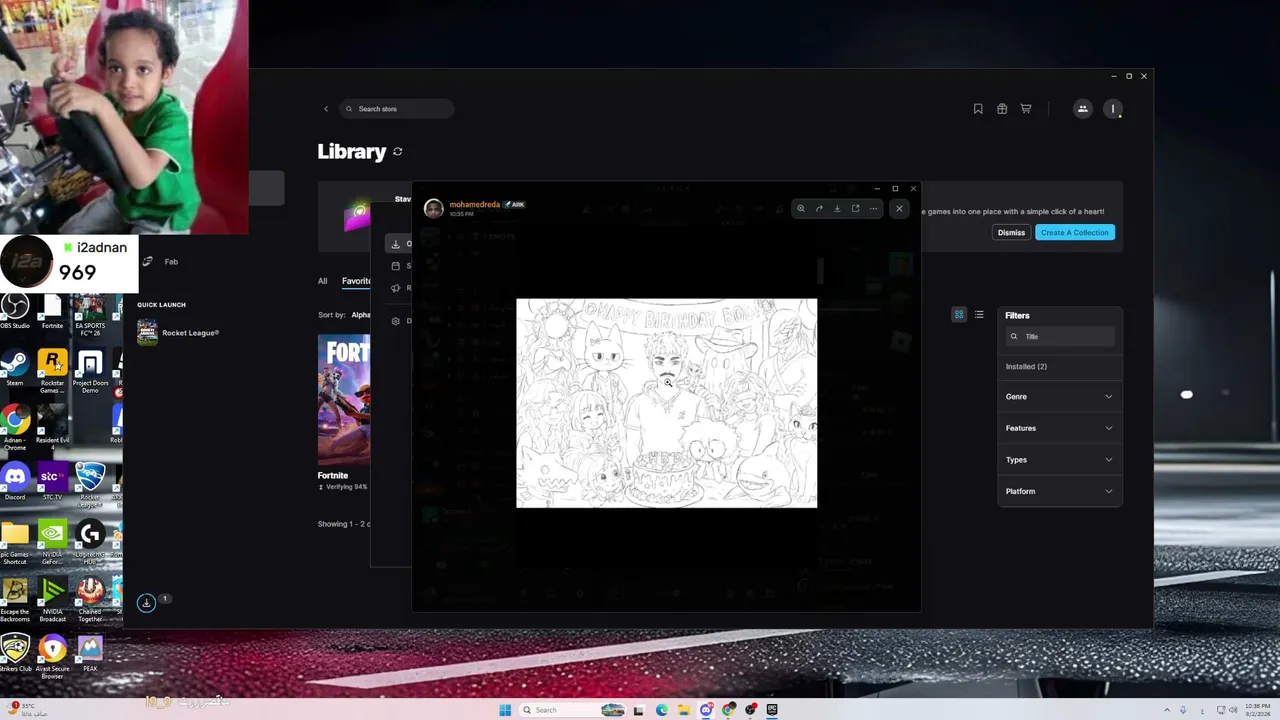This screenshot has width=1280, height=720.
Task: Open Discord desktop shortcut
Action: point(15,482)
